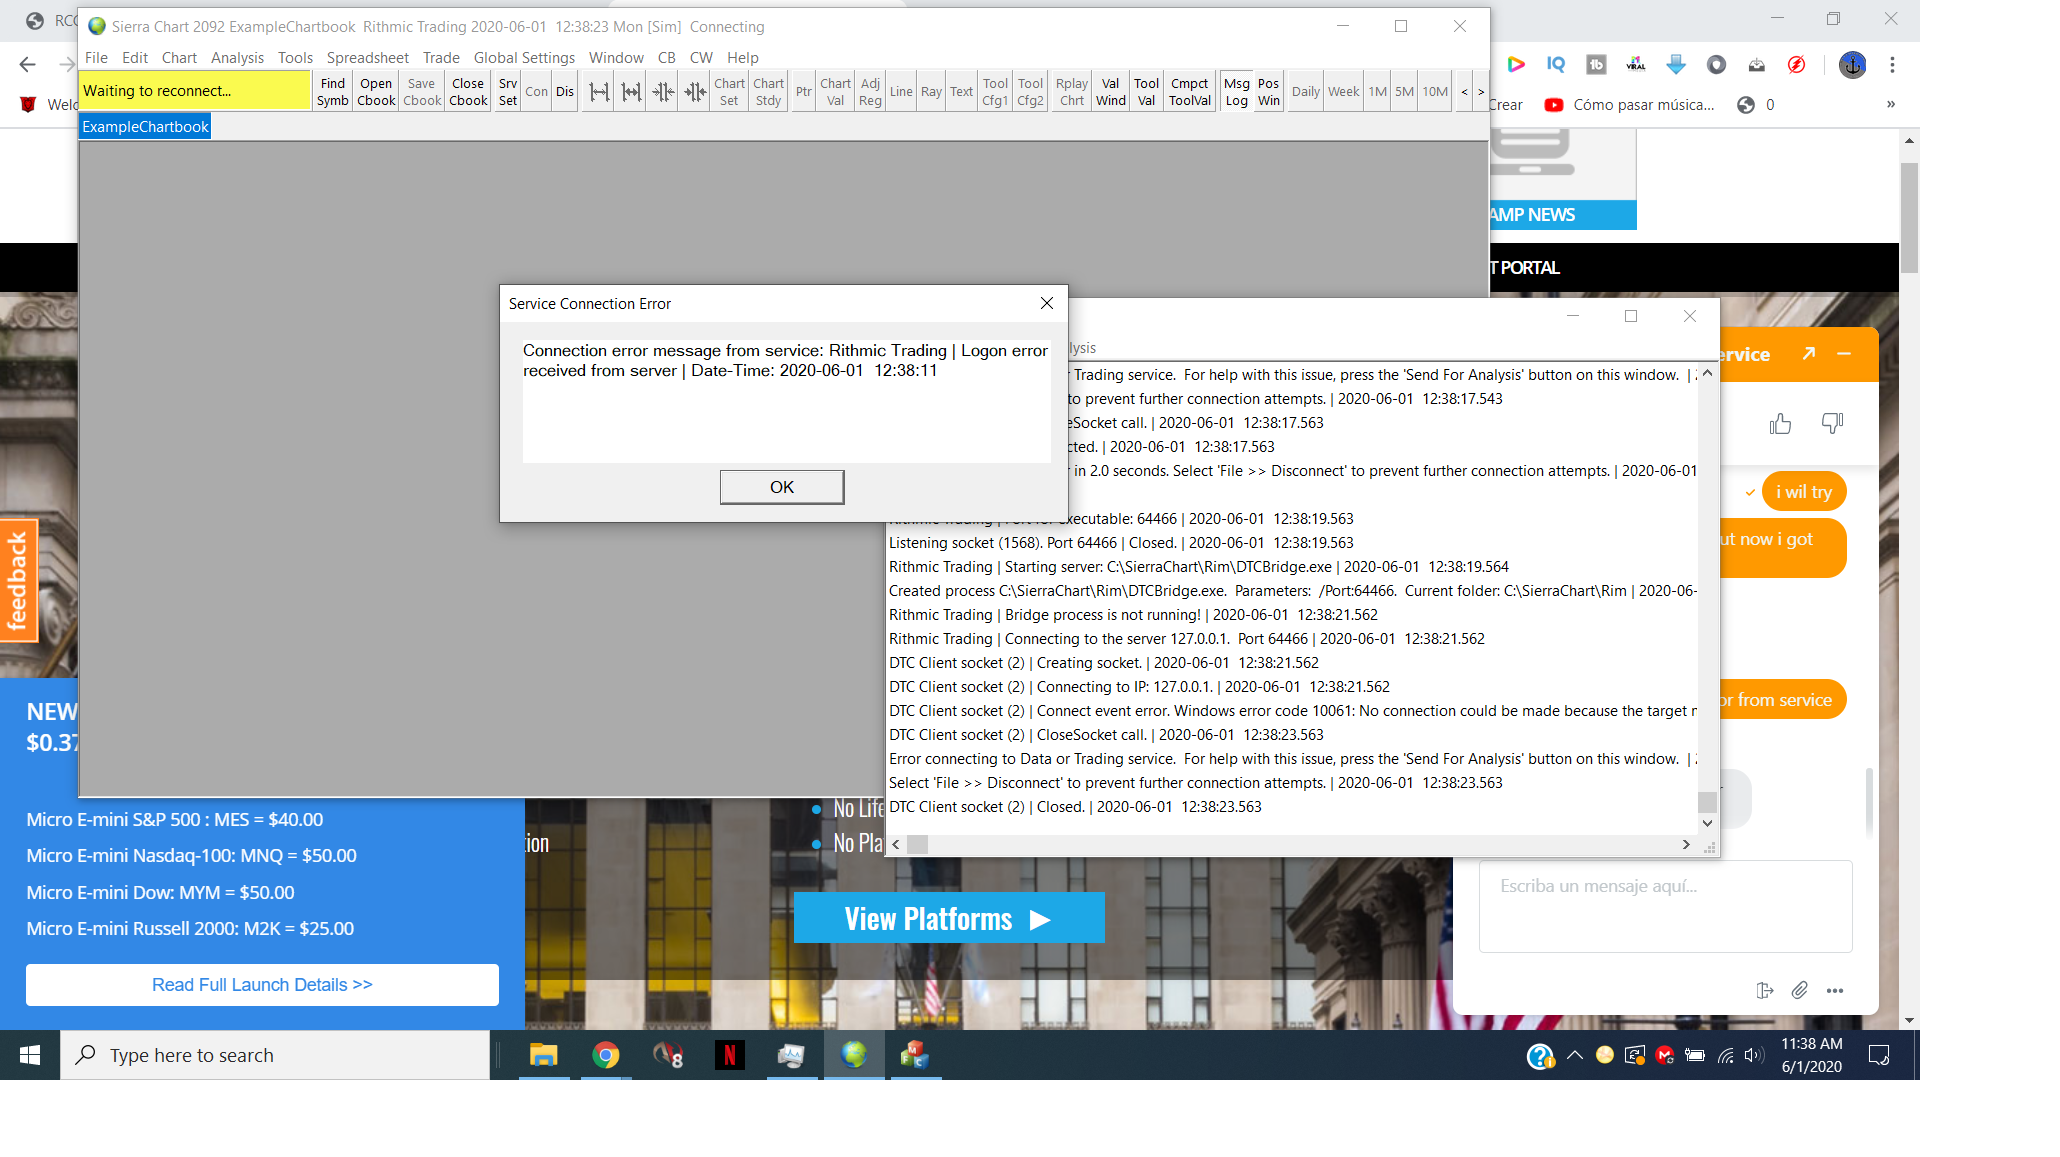2060x1157 pixels.
Task: Click thumbs down icon in chat widget
Action: coord(1832,424)
